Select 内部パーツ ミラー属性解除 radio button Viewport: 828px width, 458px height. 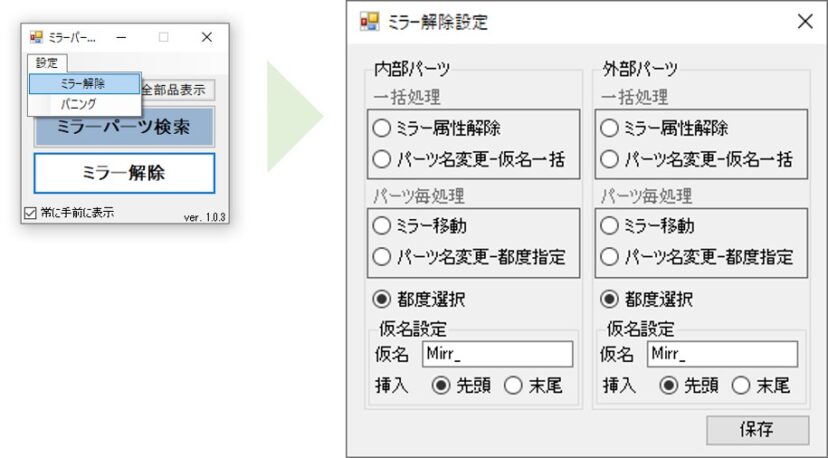coord(382,128)
